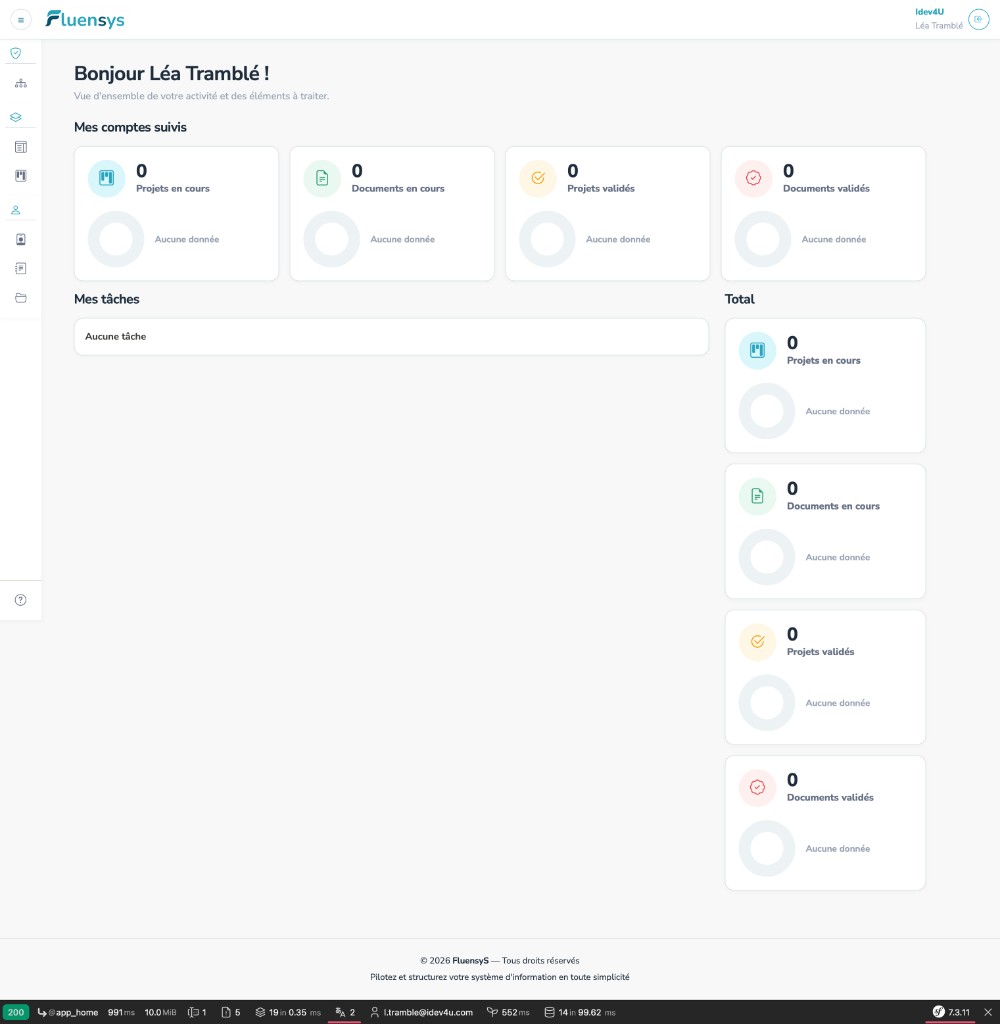Viewport: 1000px width, 1024px height.
Task: Open the notebook document icon in sidebar
Action: coord(21,268)
